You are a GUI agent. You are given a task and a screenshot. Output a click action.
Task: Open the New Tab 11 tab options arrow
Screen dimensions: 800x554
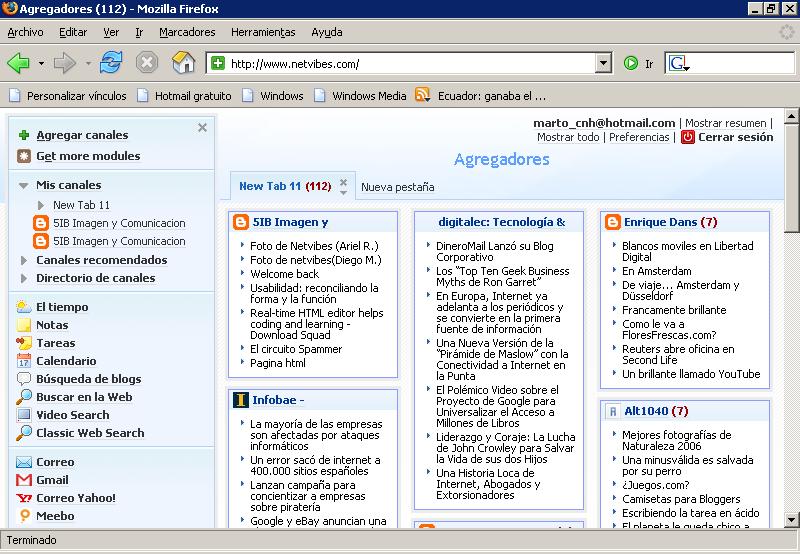pos(343,192)
